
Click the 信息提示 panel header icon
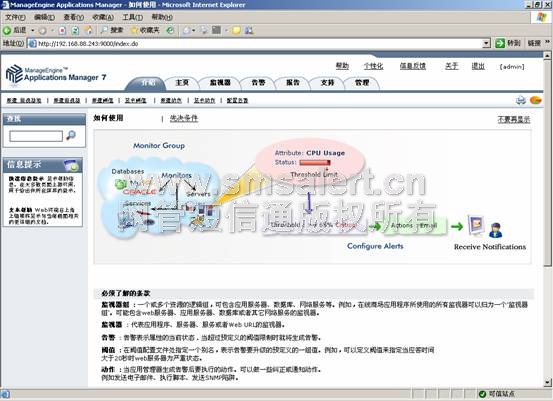click(x=71, y=165)
